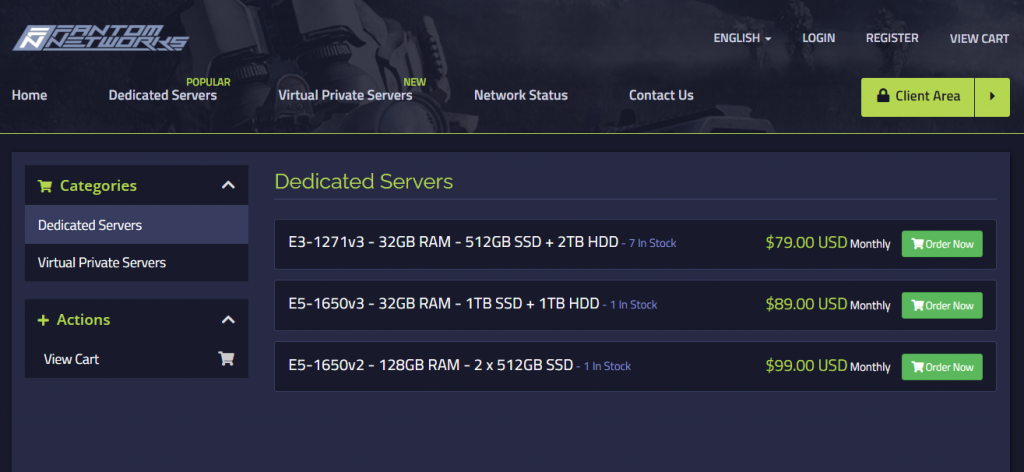Order the E5-1650v3 server now
The image size is (1024, 472).
point(942,306)
